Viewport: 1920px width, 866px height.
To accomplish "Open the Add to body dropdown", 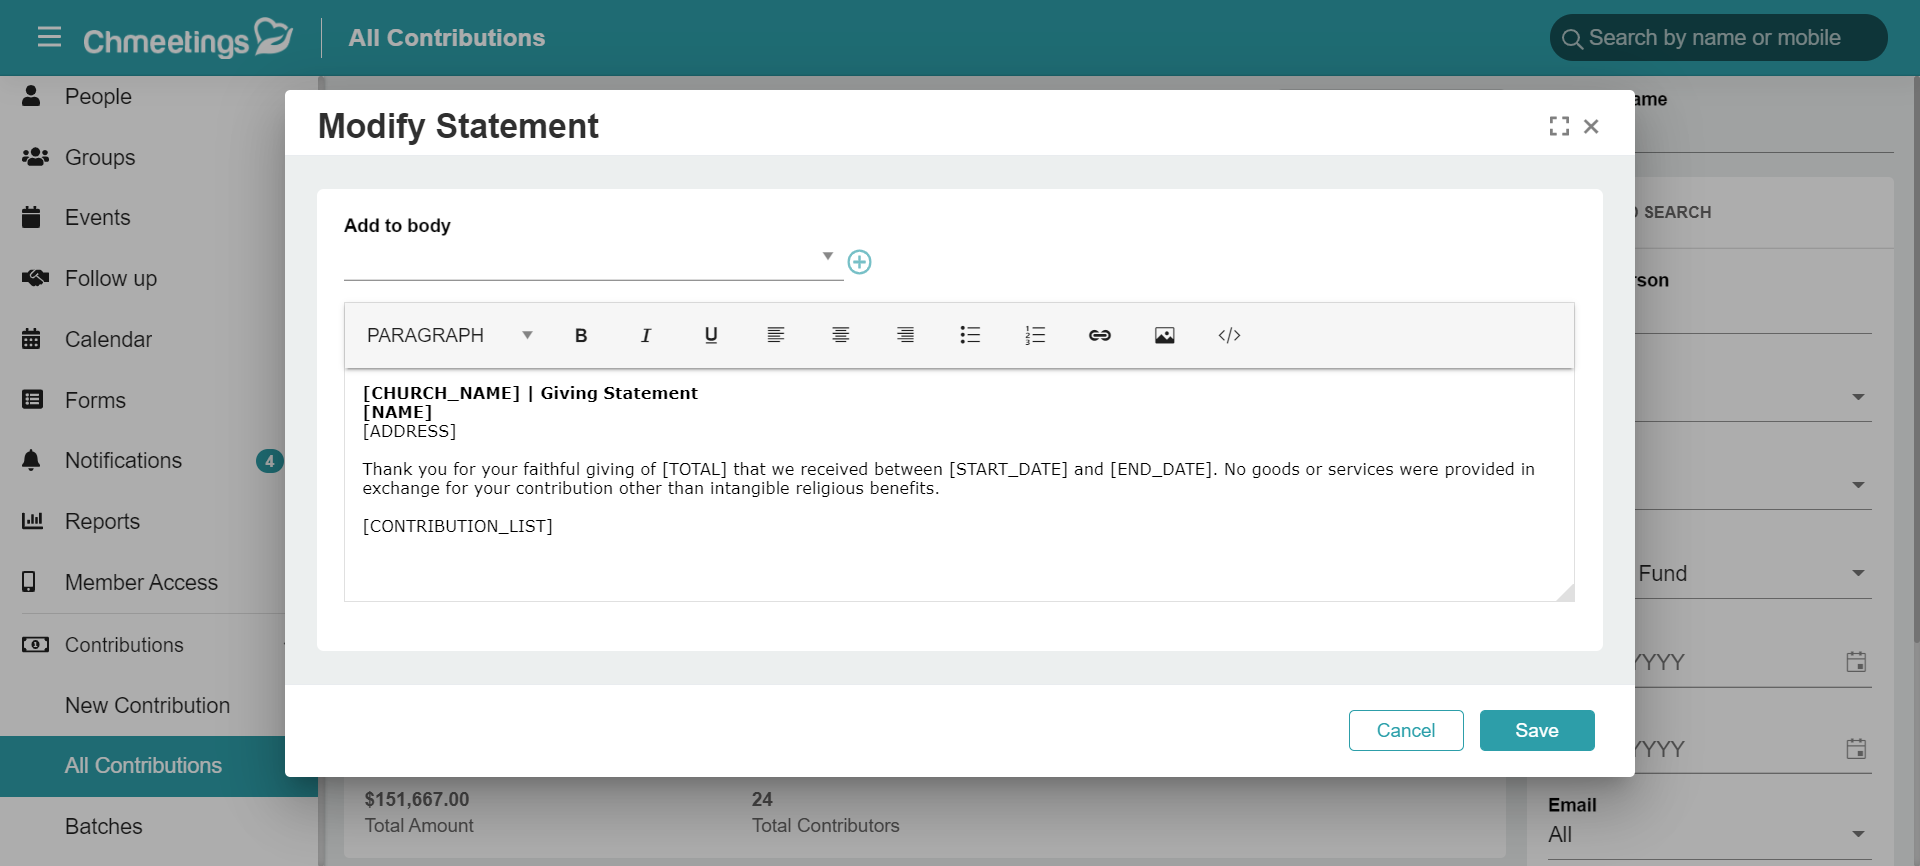I will pos(593,260).
